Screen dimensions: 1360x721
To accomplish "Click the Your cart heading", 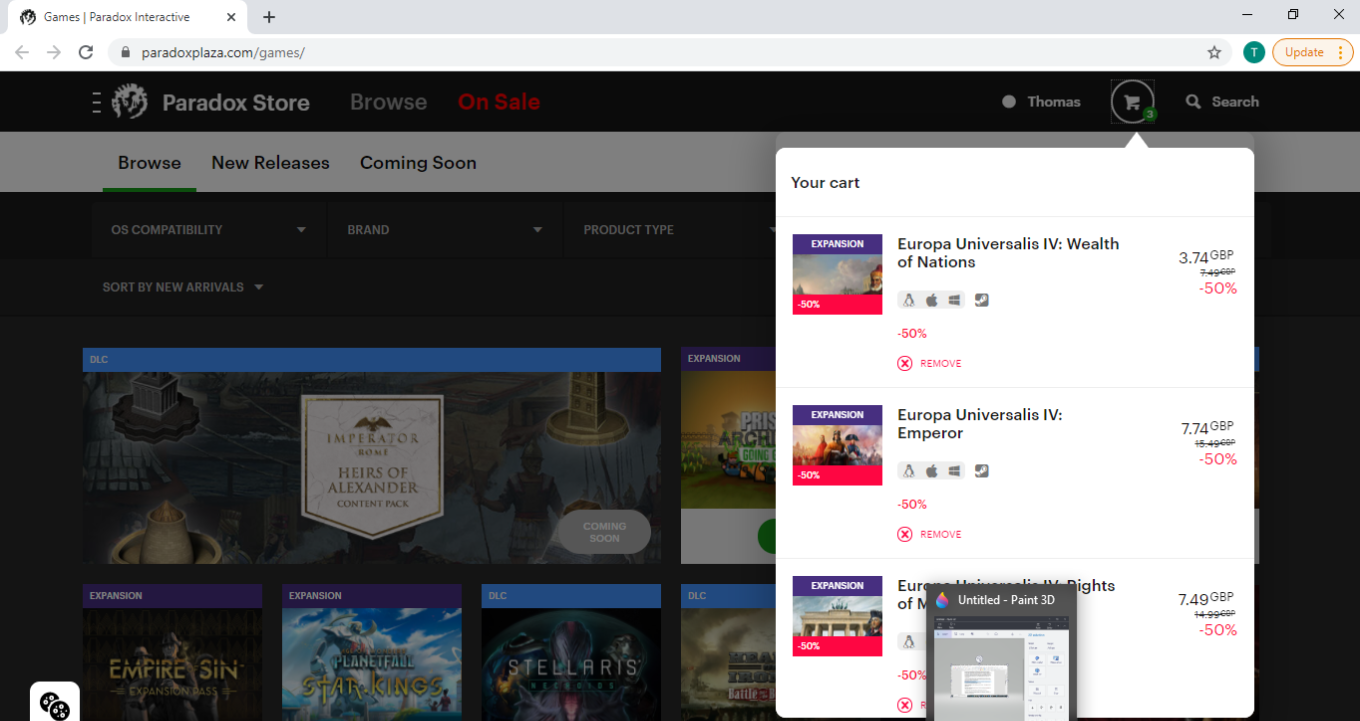I will coord(825,183).
